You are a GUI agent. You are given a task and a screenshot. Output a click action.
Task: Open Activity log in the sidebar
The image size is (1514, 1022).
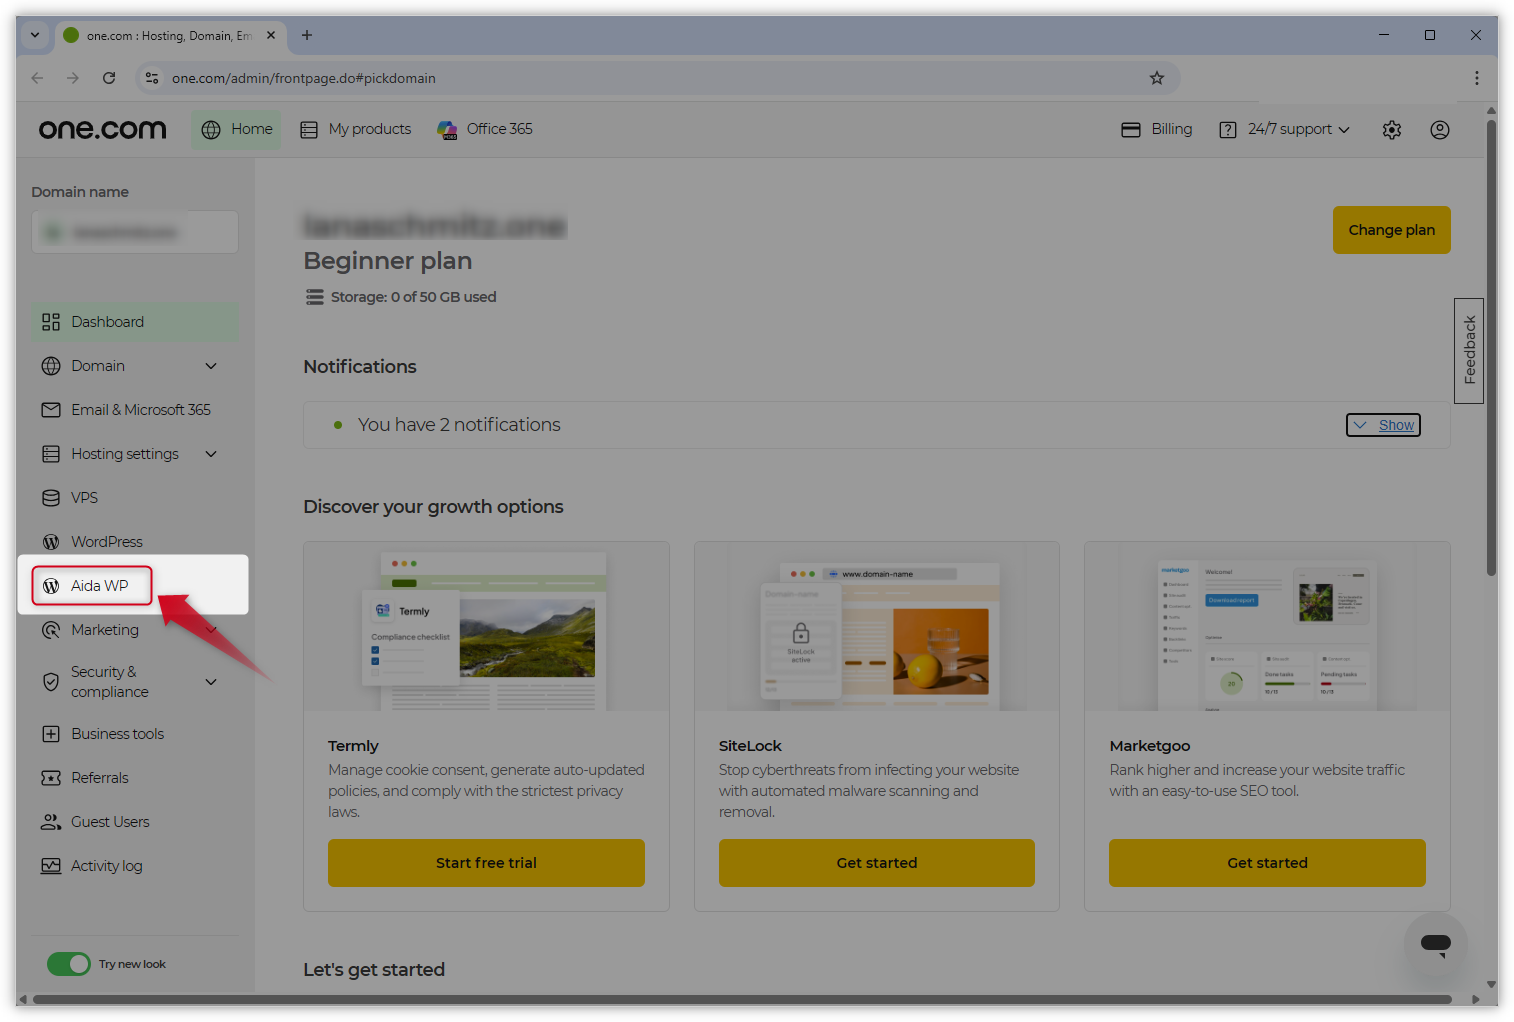135,866
